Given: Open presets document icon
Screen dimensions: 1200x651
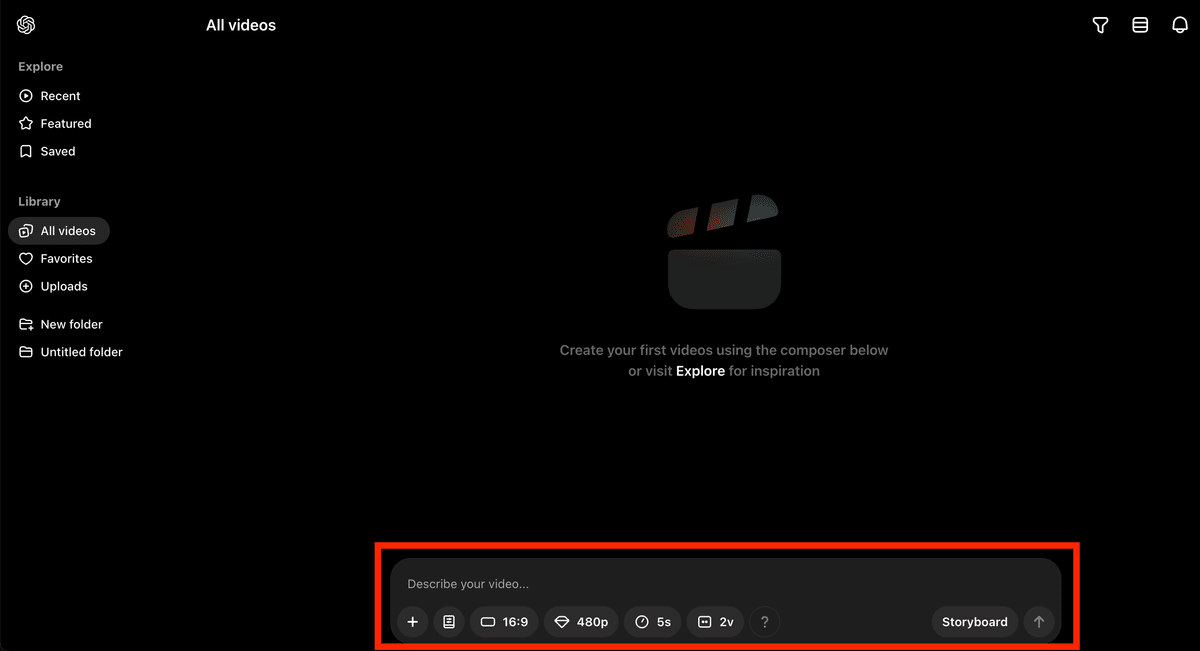Looking at the screenshot, I should click(x=449, y=622).
